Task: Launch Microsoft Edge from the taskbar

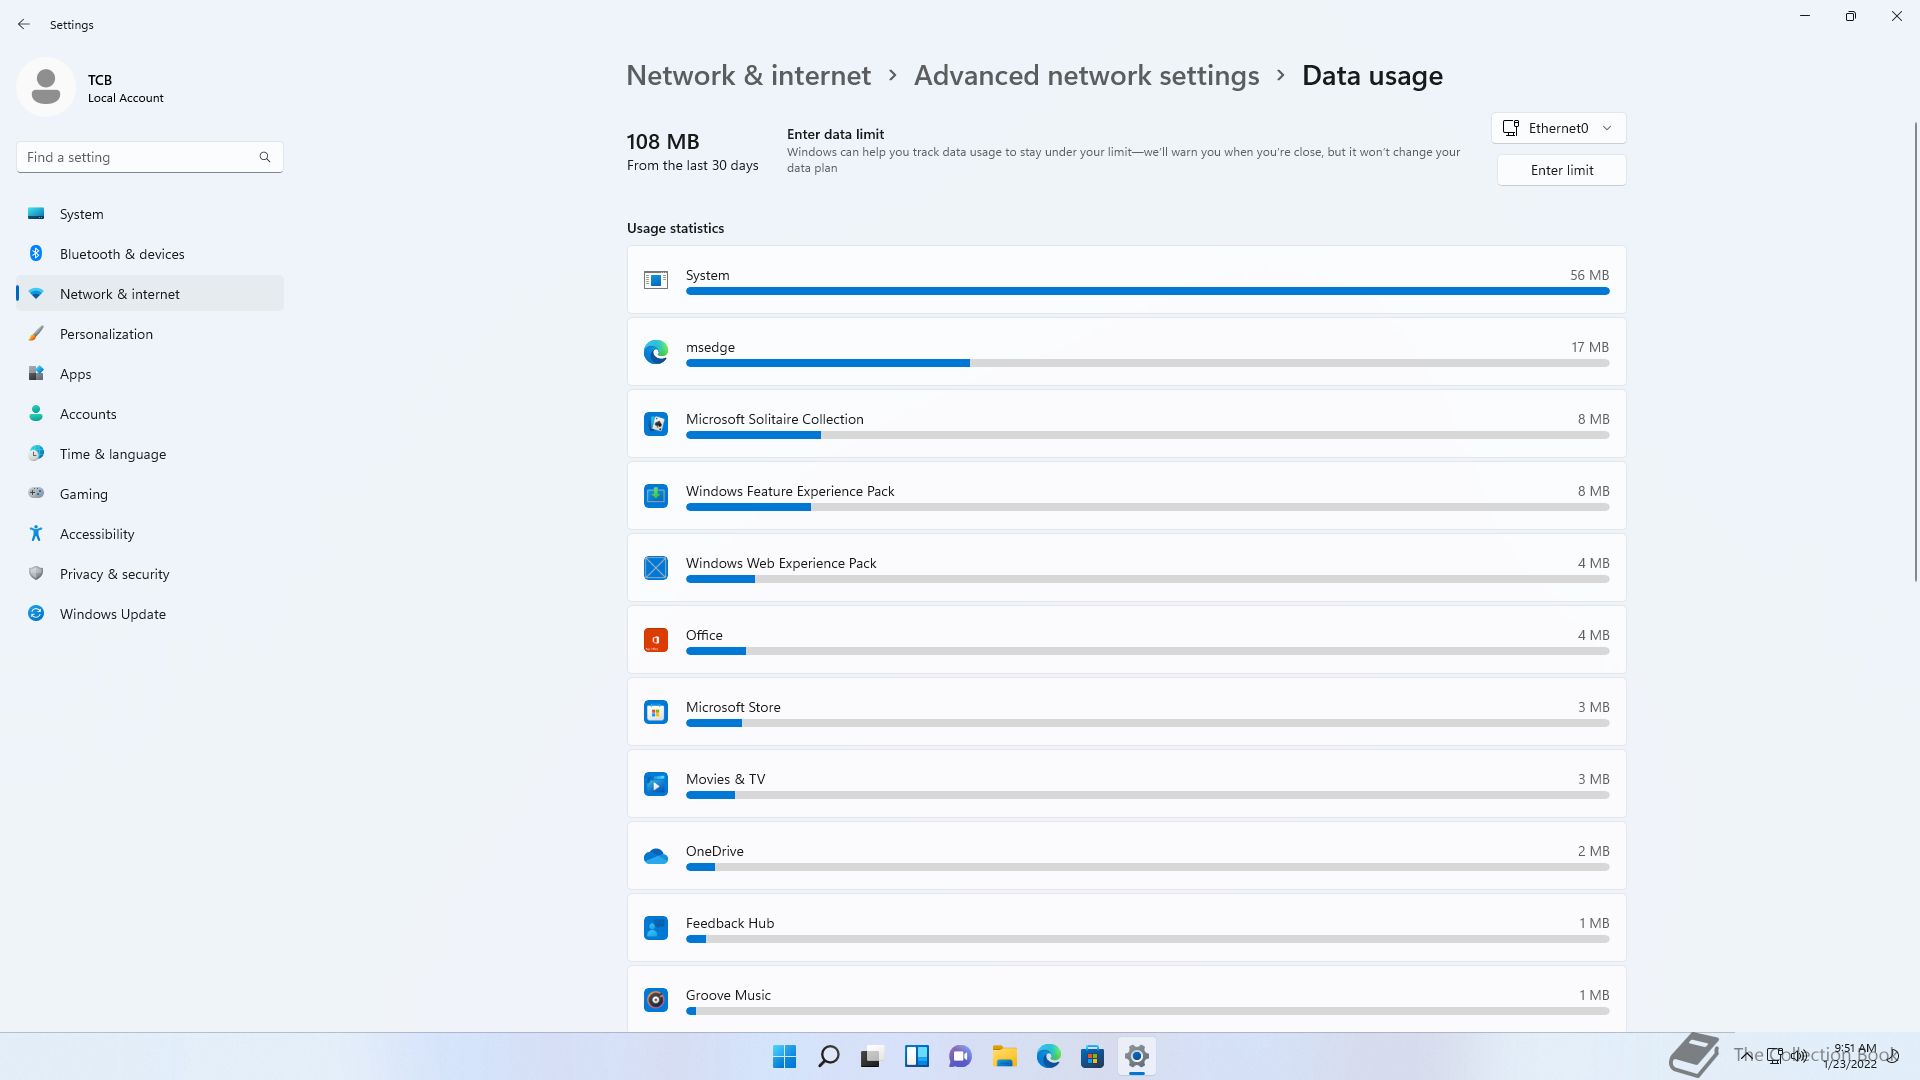Action: point(1049,1056)
